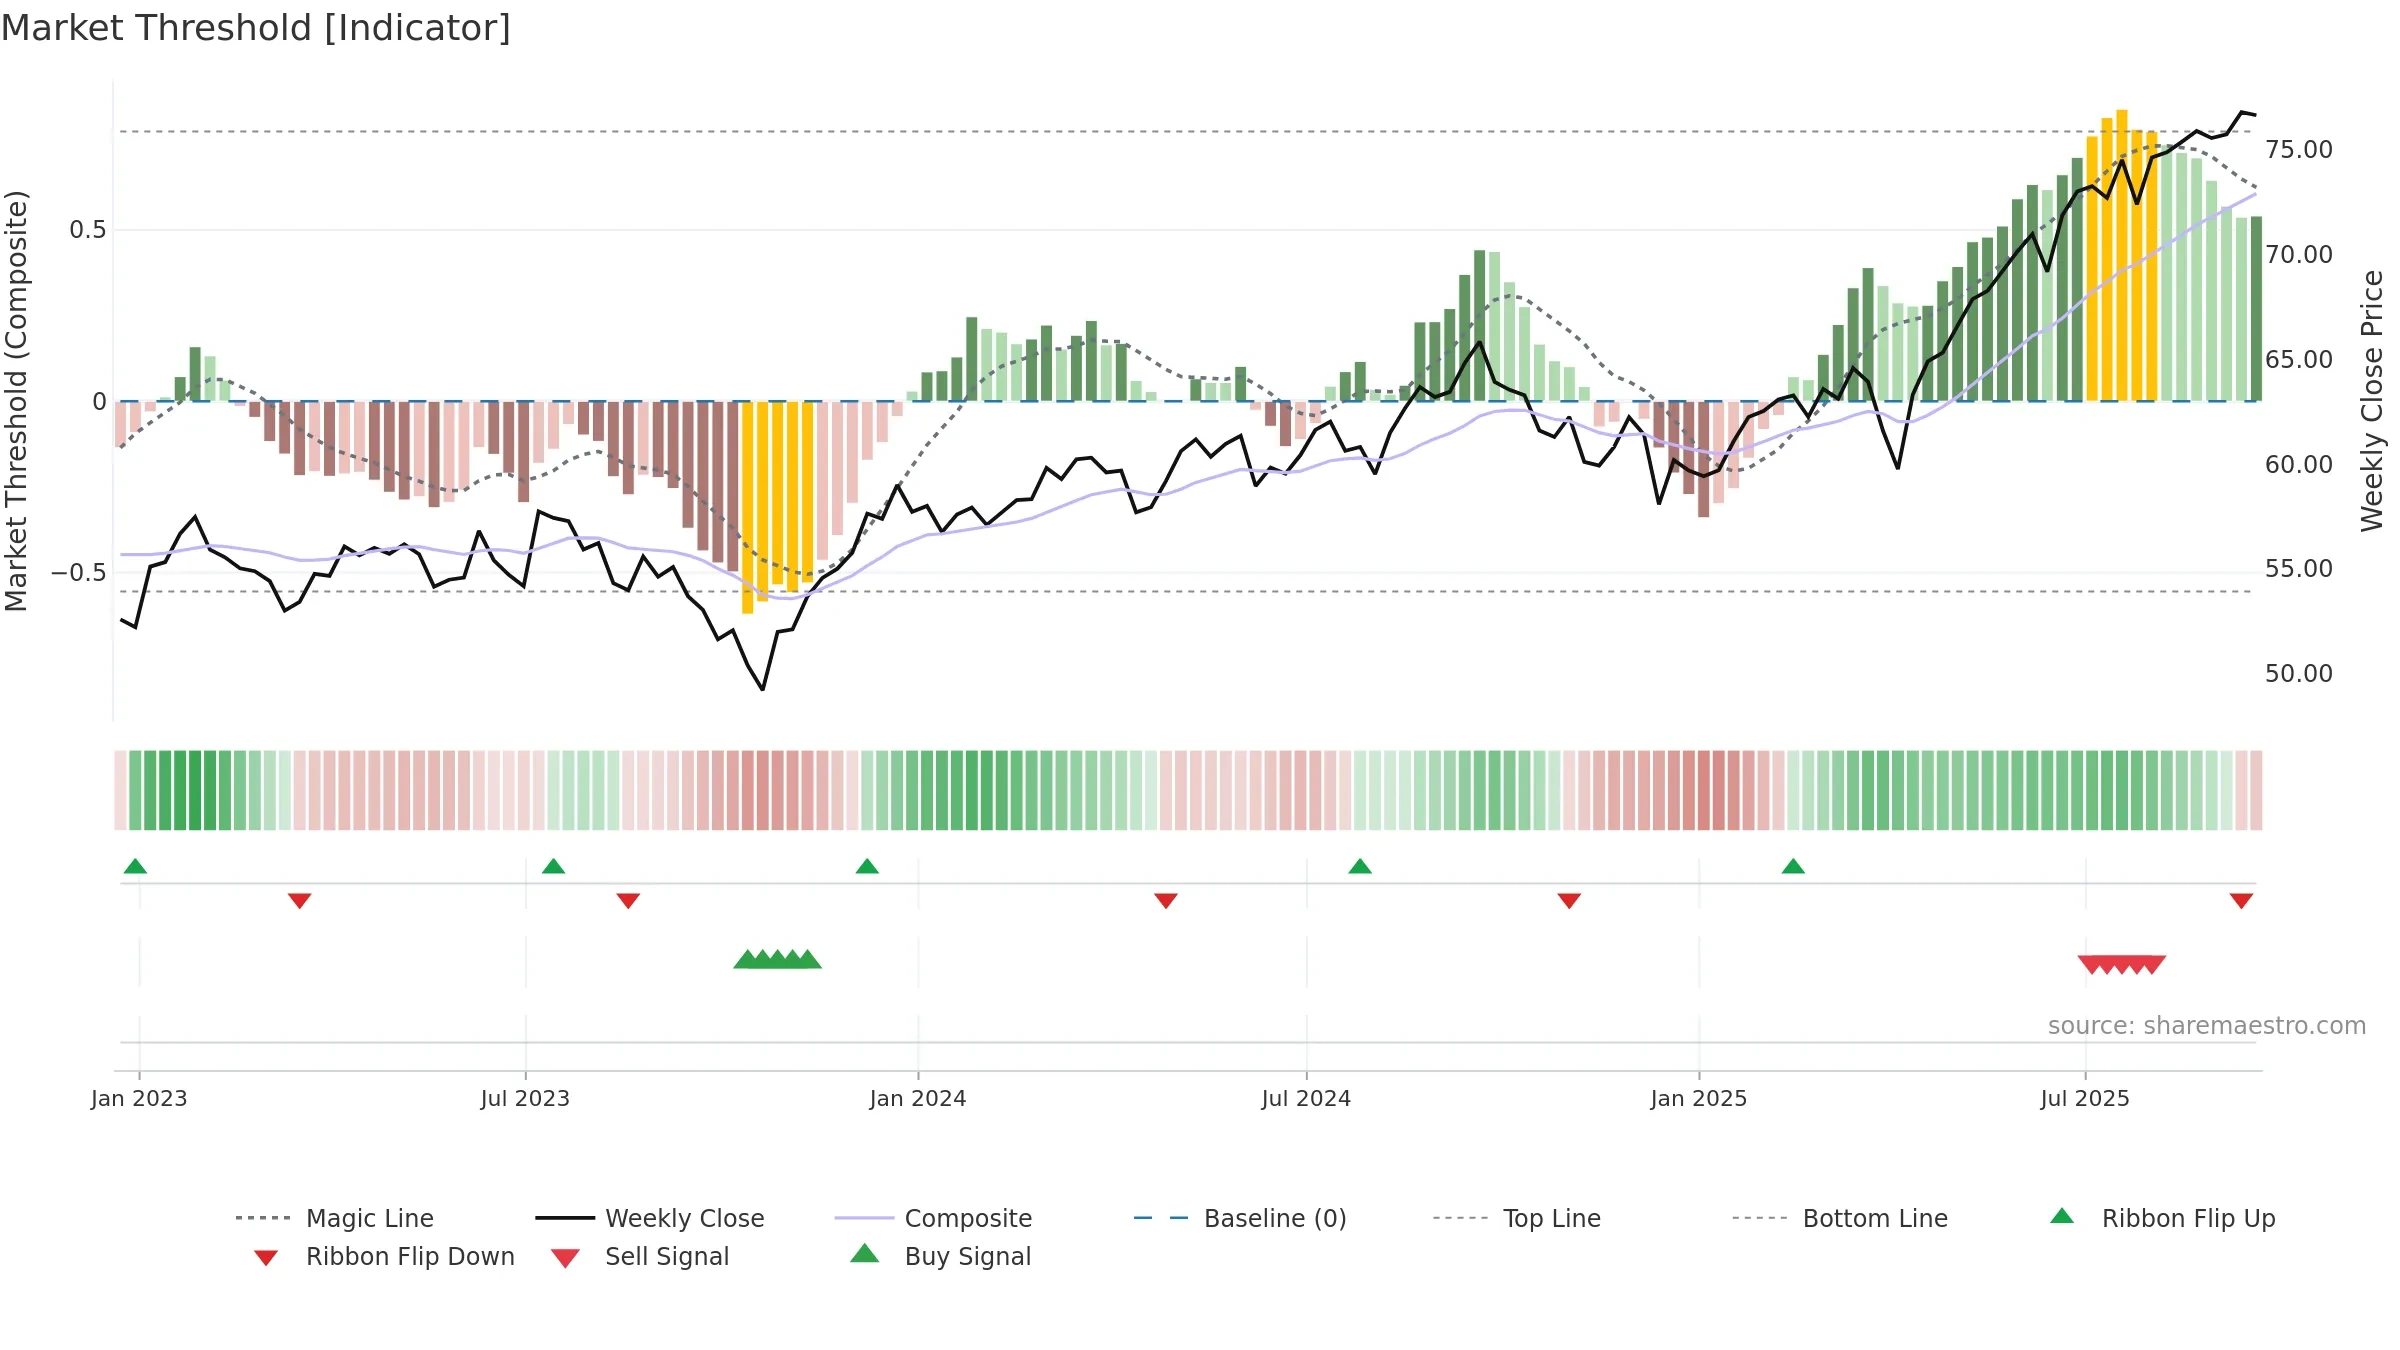Click the red ribbon flip down marker after Jul 2023
This screenshot has height=1350, width=2400.
click(628, 901)
